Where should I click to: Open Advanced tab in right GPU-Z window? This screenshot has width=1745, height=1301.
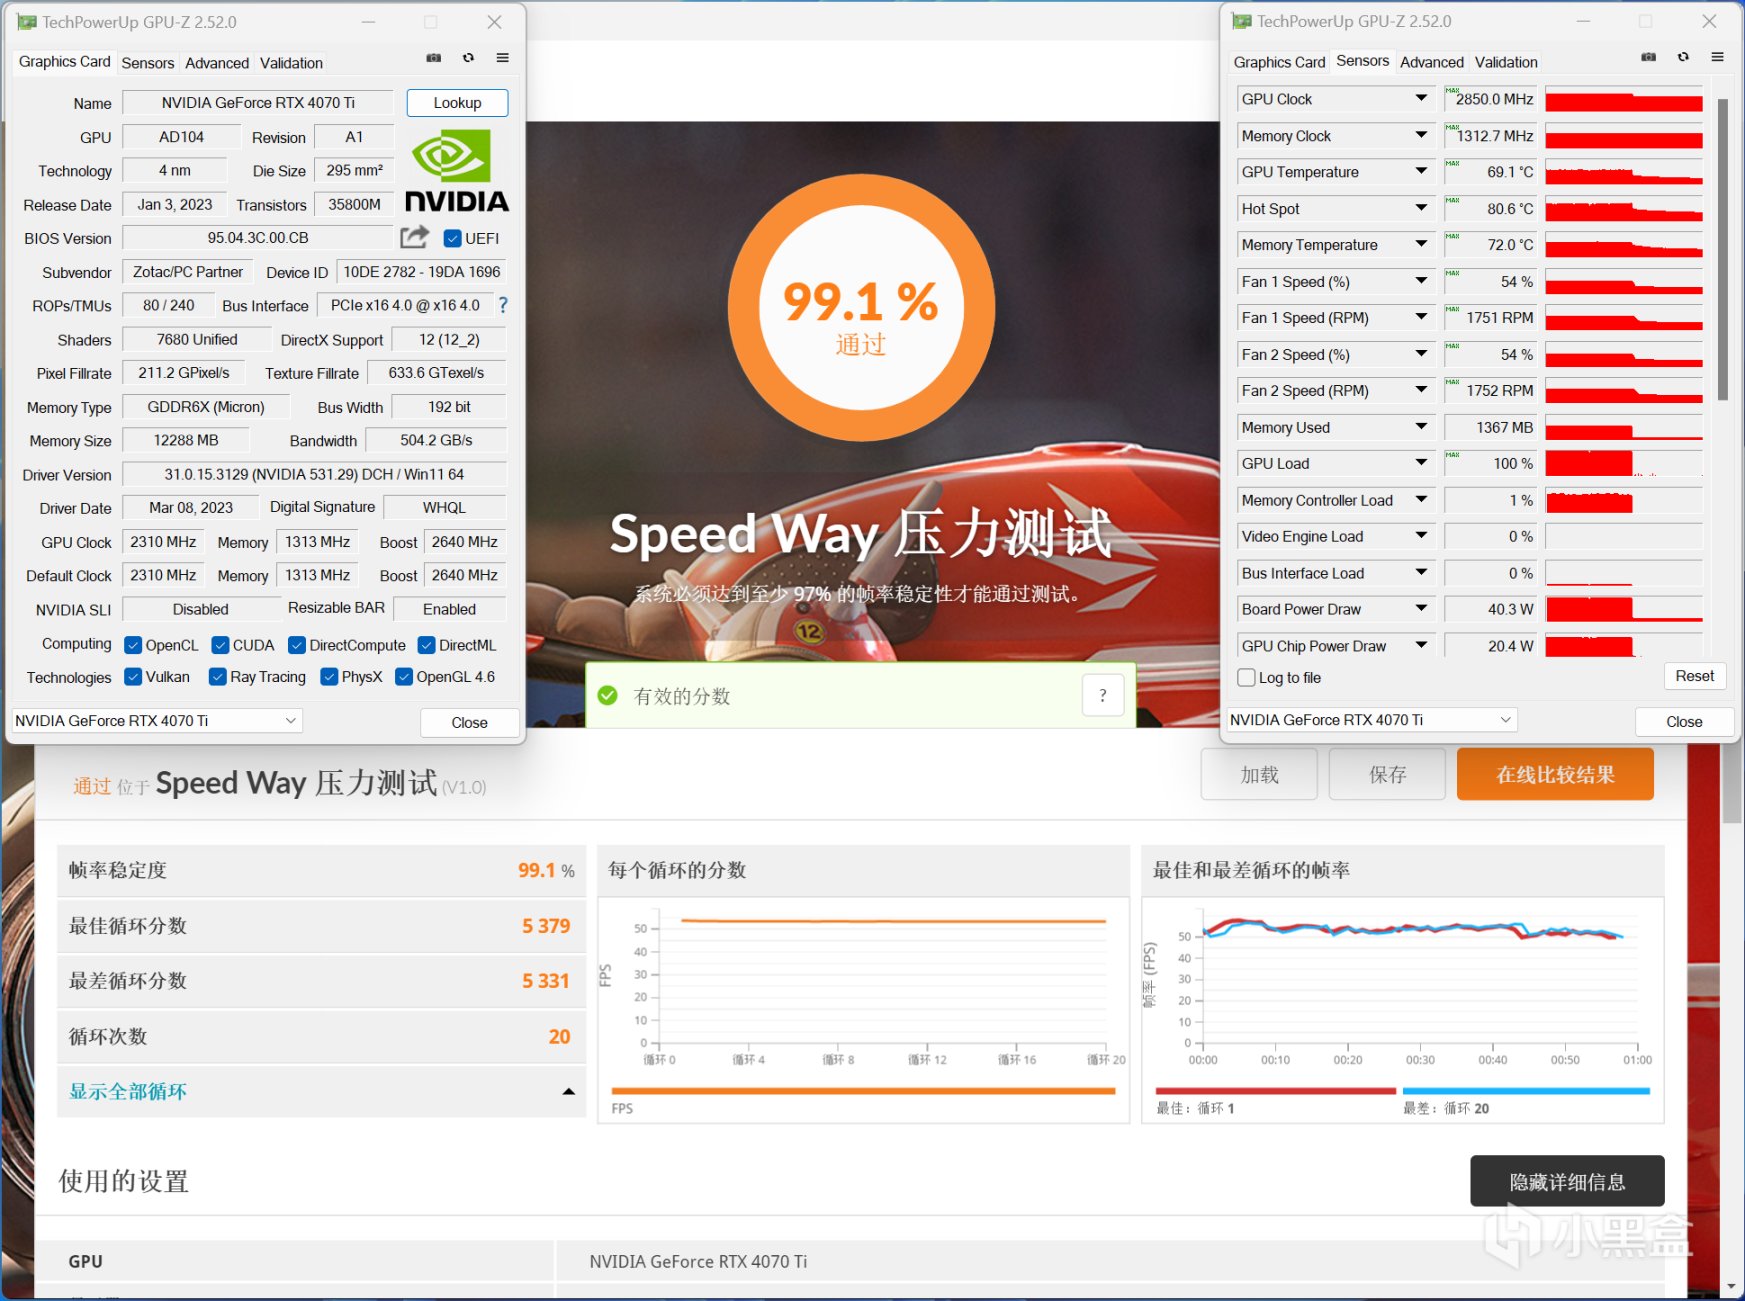point(1432,62)
